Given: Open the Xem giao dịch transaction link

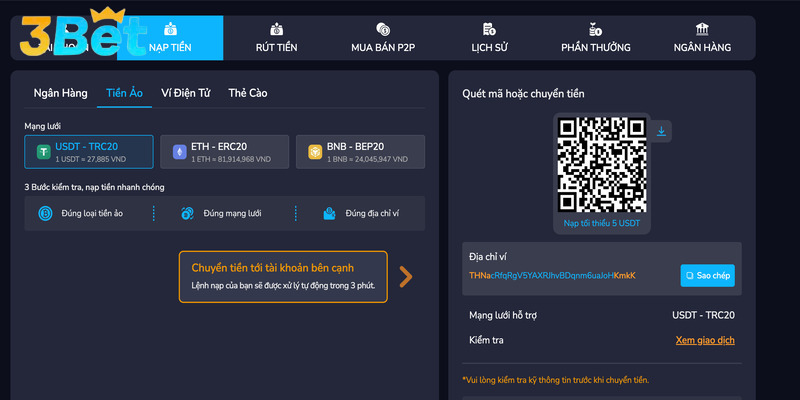Looking at the screenshot, I should tap(705, 340).
